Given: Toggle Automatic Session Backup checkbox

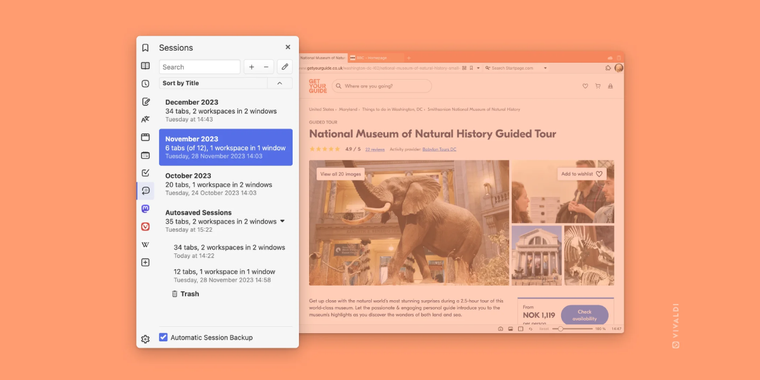Looking at the screenshot, I should click(163, 337).
